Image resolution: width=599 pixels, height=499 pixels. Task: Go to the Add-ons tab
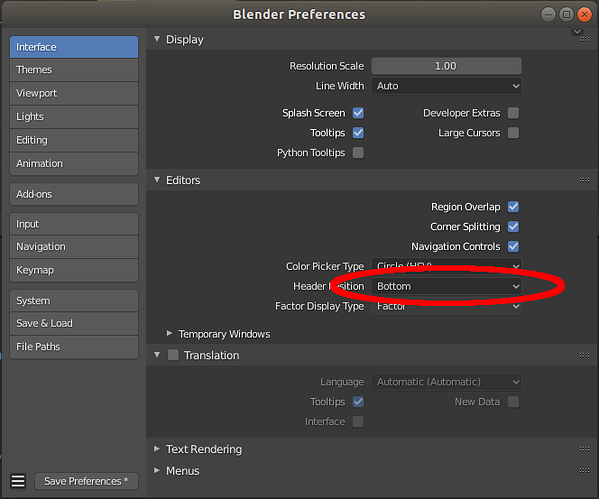[74, 194]
